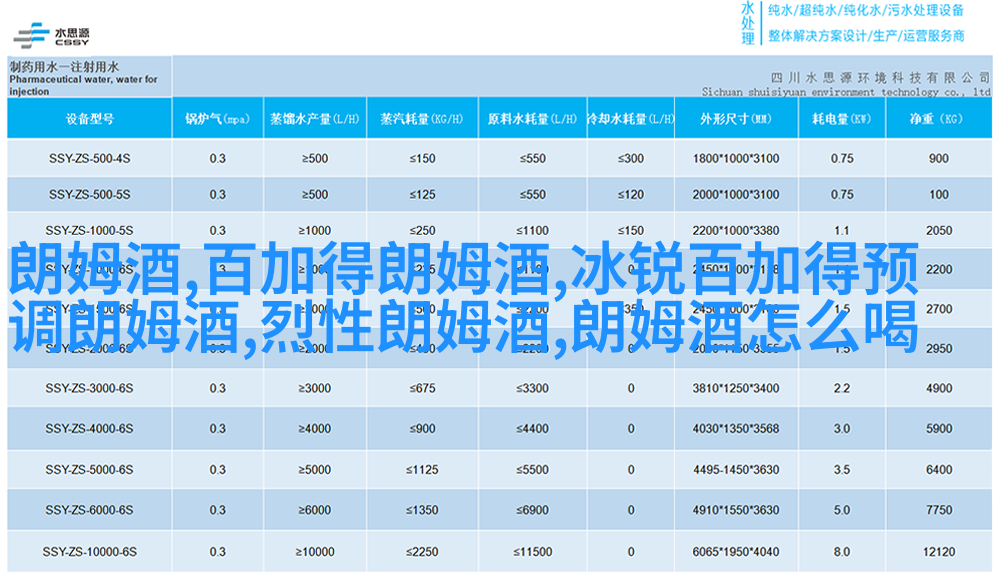The image size is (1000, 581).
Task: Select net weight '6400'
Action: pos(939,469)
